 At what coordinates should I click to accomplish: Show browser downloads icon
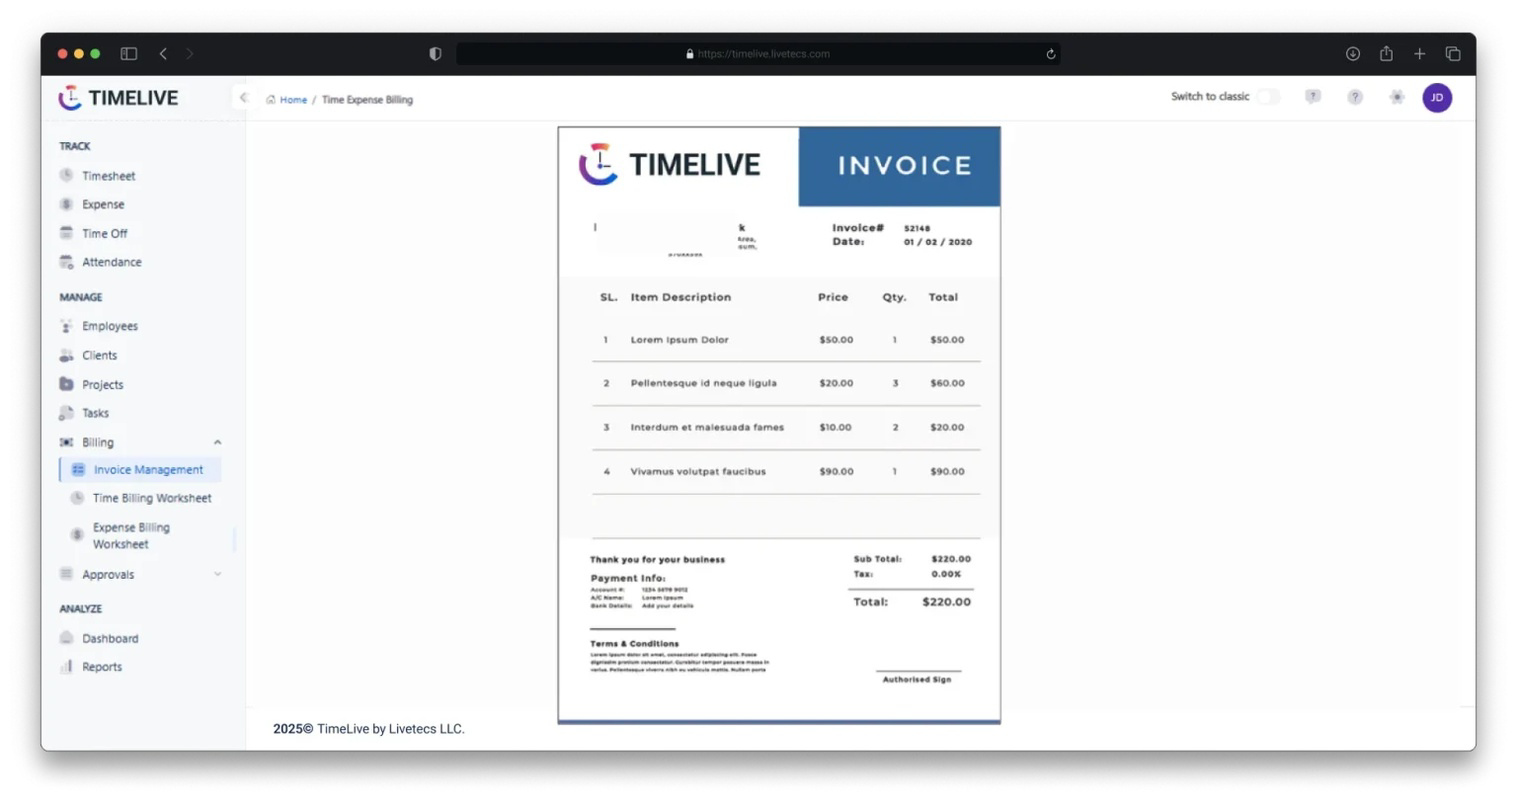tap(1352, 54)
